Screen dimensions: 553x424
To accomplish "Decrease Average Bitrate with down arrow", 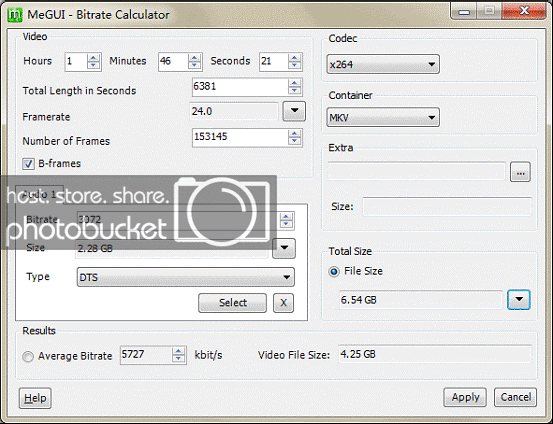I will [x=178, y=359].
